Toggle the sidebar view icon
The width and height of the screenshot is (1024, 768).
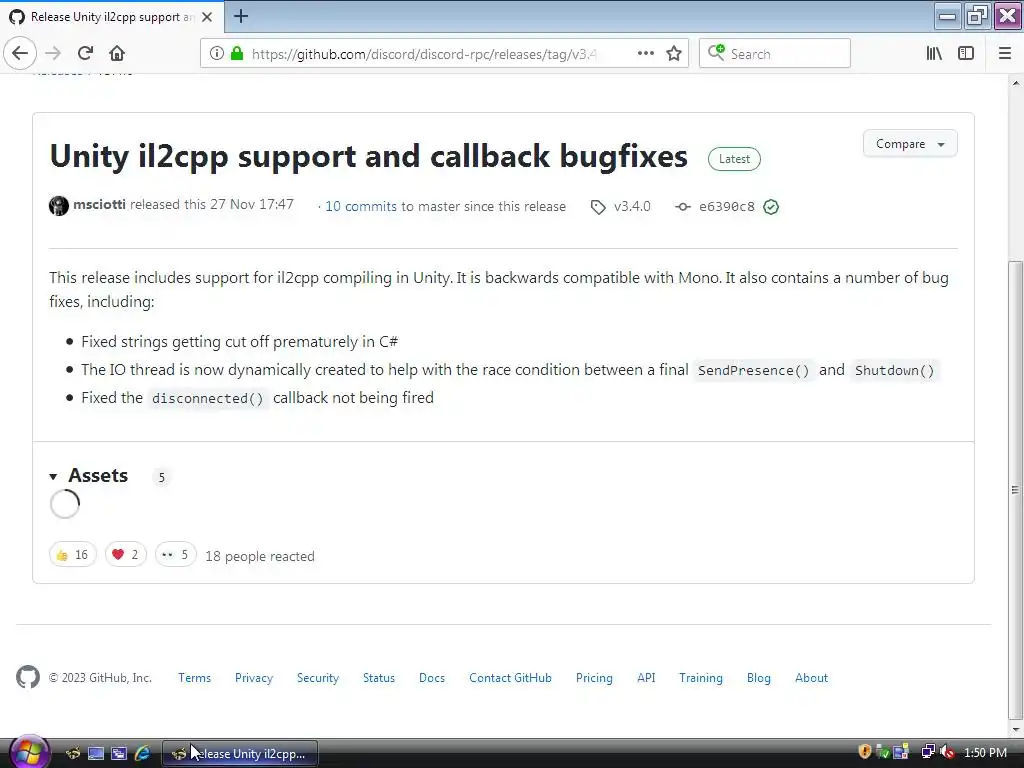tap(966, 54)
